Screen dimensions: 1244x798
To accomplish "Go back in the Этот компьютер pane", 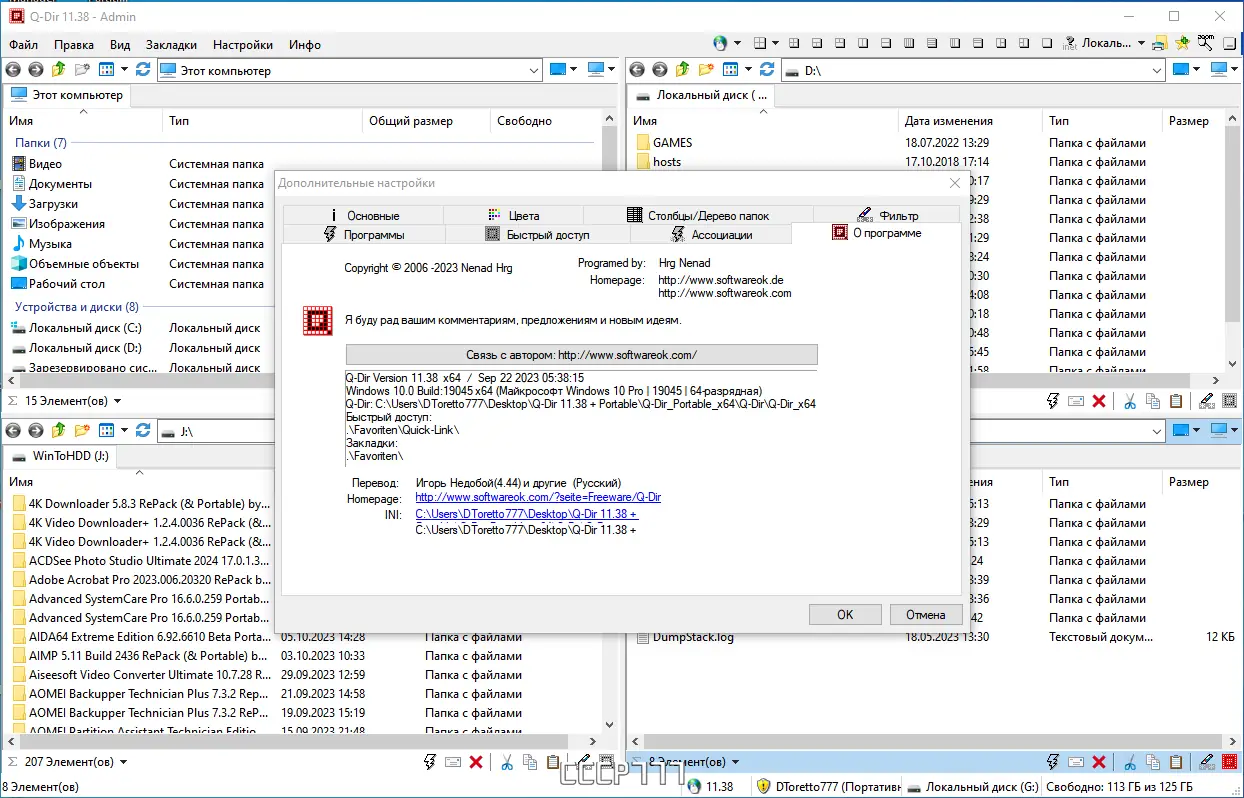I will 13,69.
